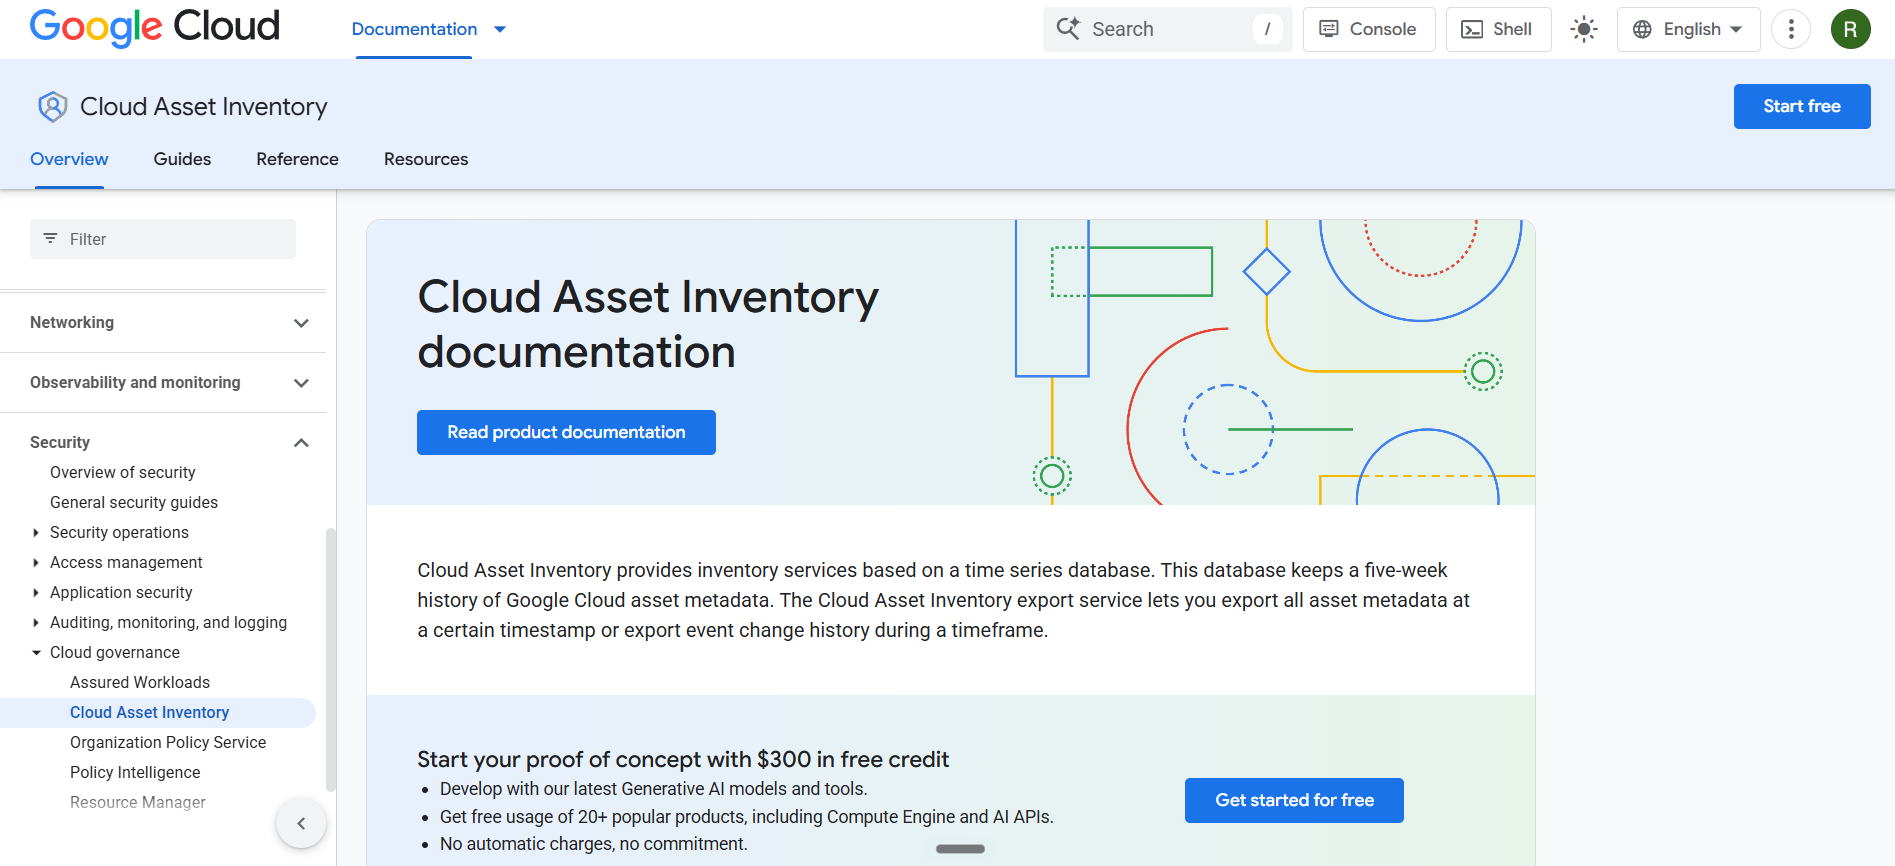The width and height of the screenshot is (1895, 866).
Task: Click the globe language icon
Action: click(x=1642, y=29)
